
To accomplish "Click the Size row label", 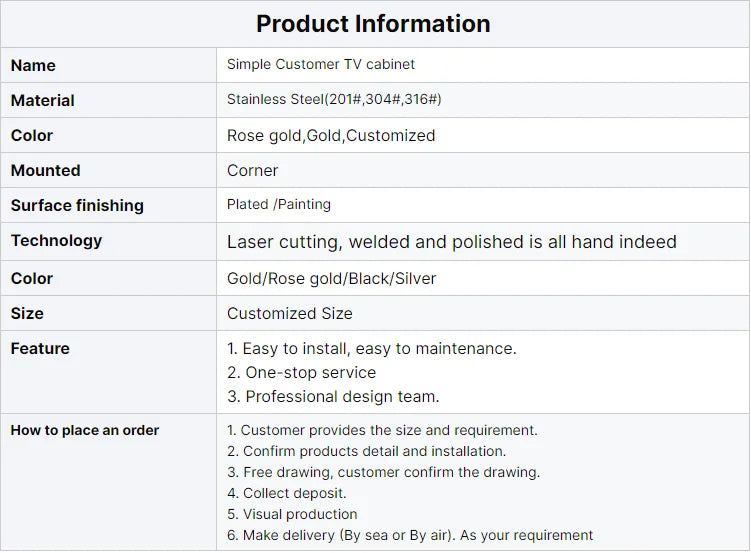I will click(27, 313).
